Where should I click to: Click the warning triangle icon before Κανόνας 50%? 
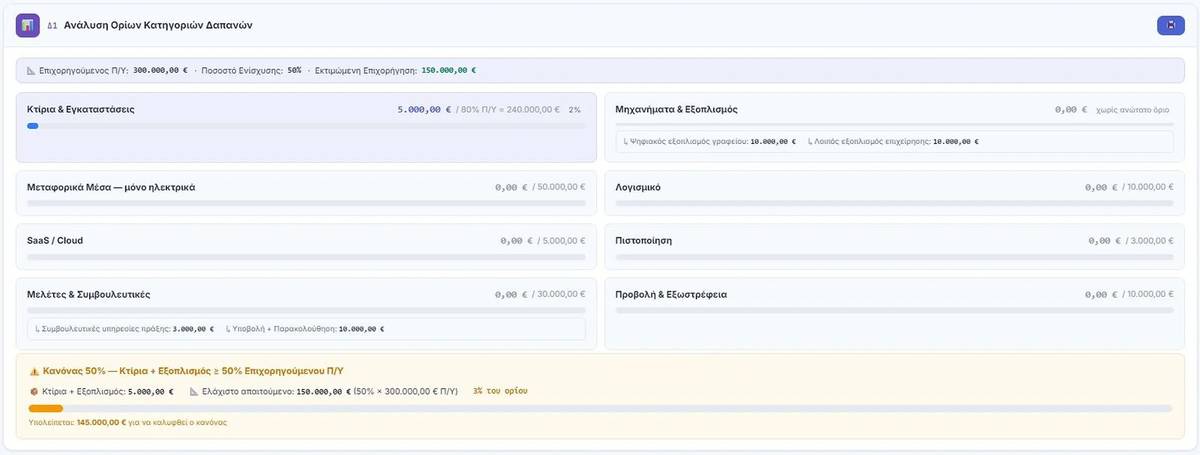click(34, 370)
